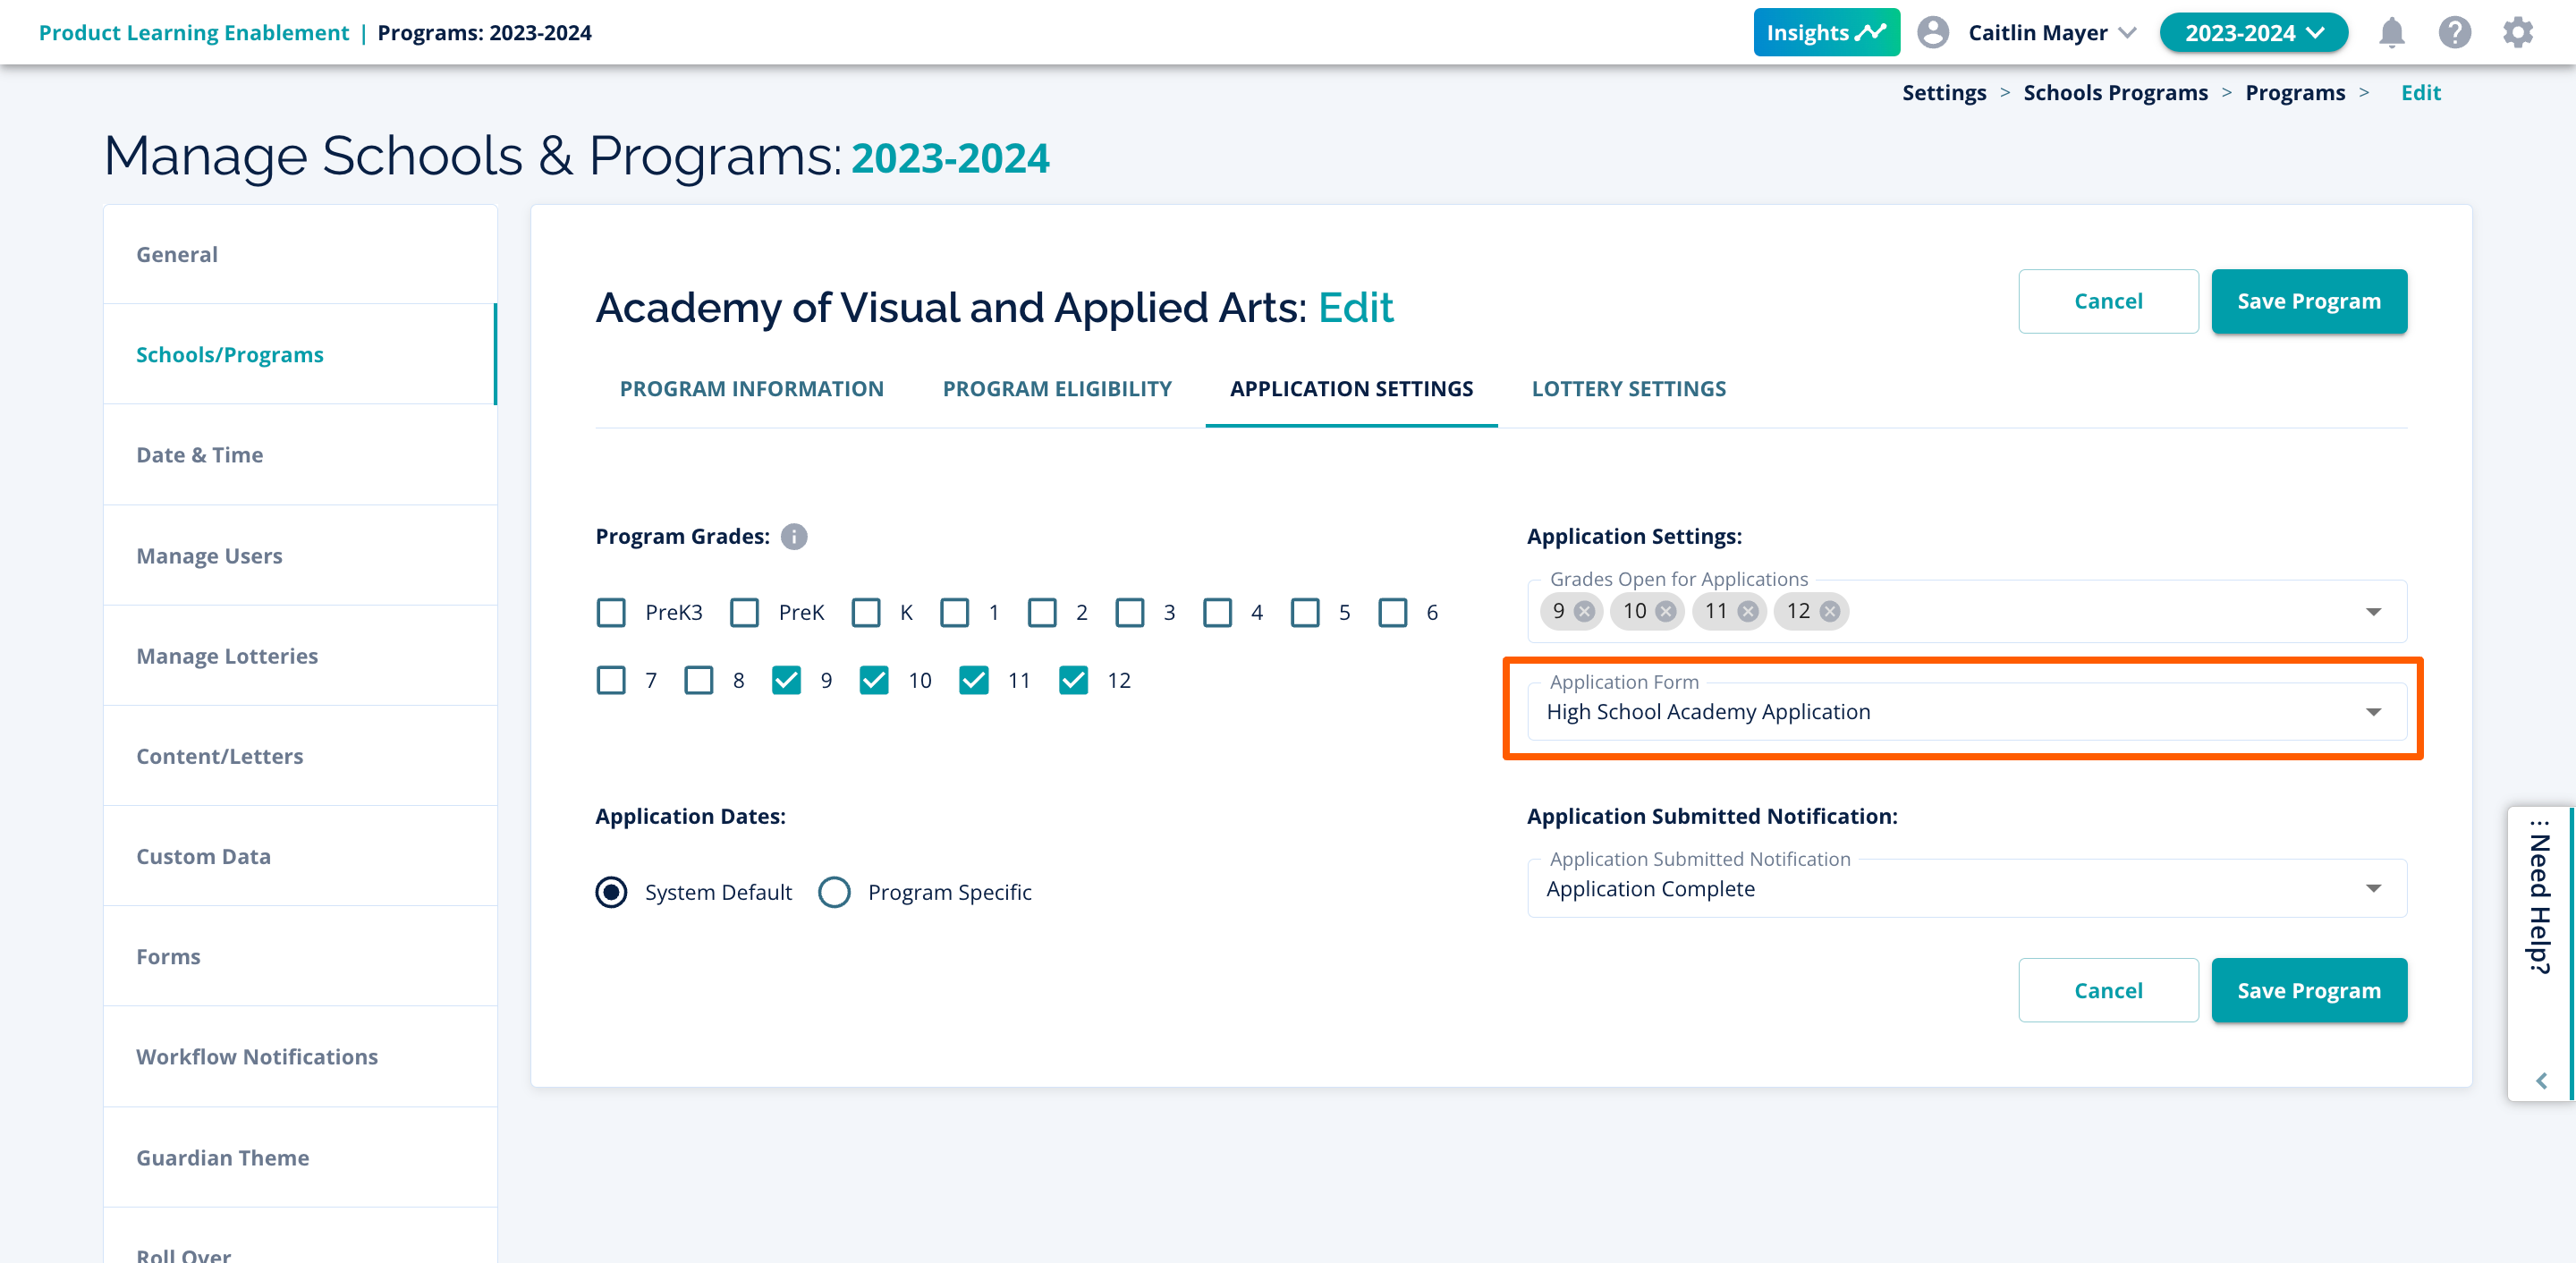
Task: Check the grade 8 checkbox
Action: pos(698,681)
